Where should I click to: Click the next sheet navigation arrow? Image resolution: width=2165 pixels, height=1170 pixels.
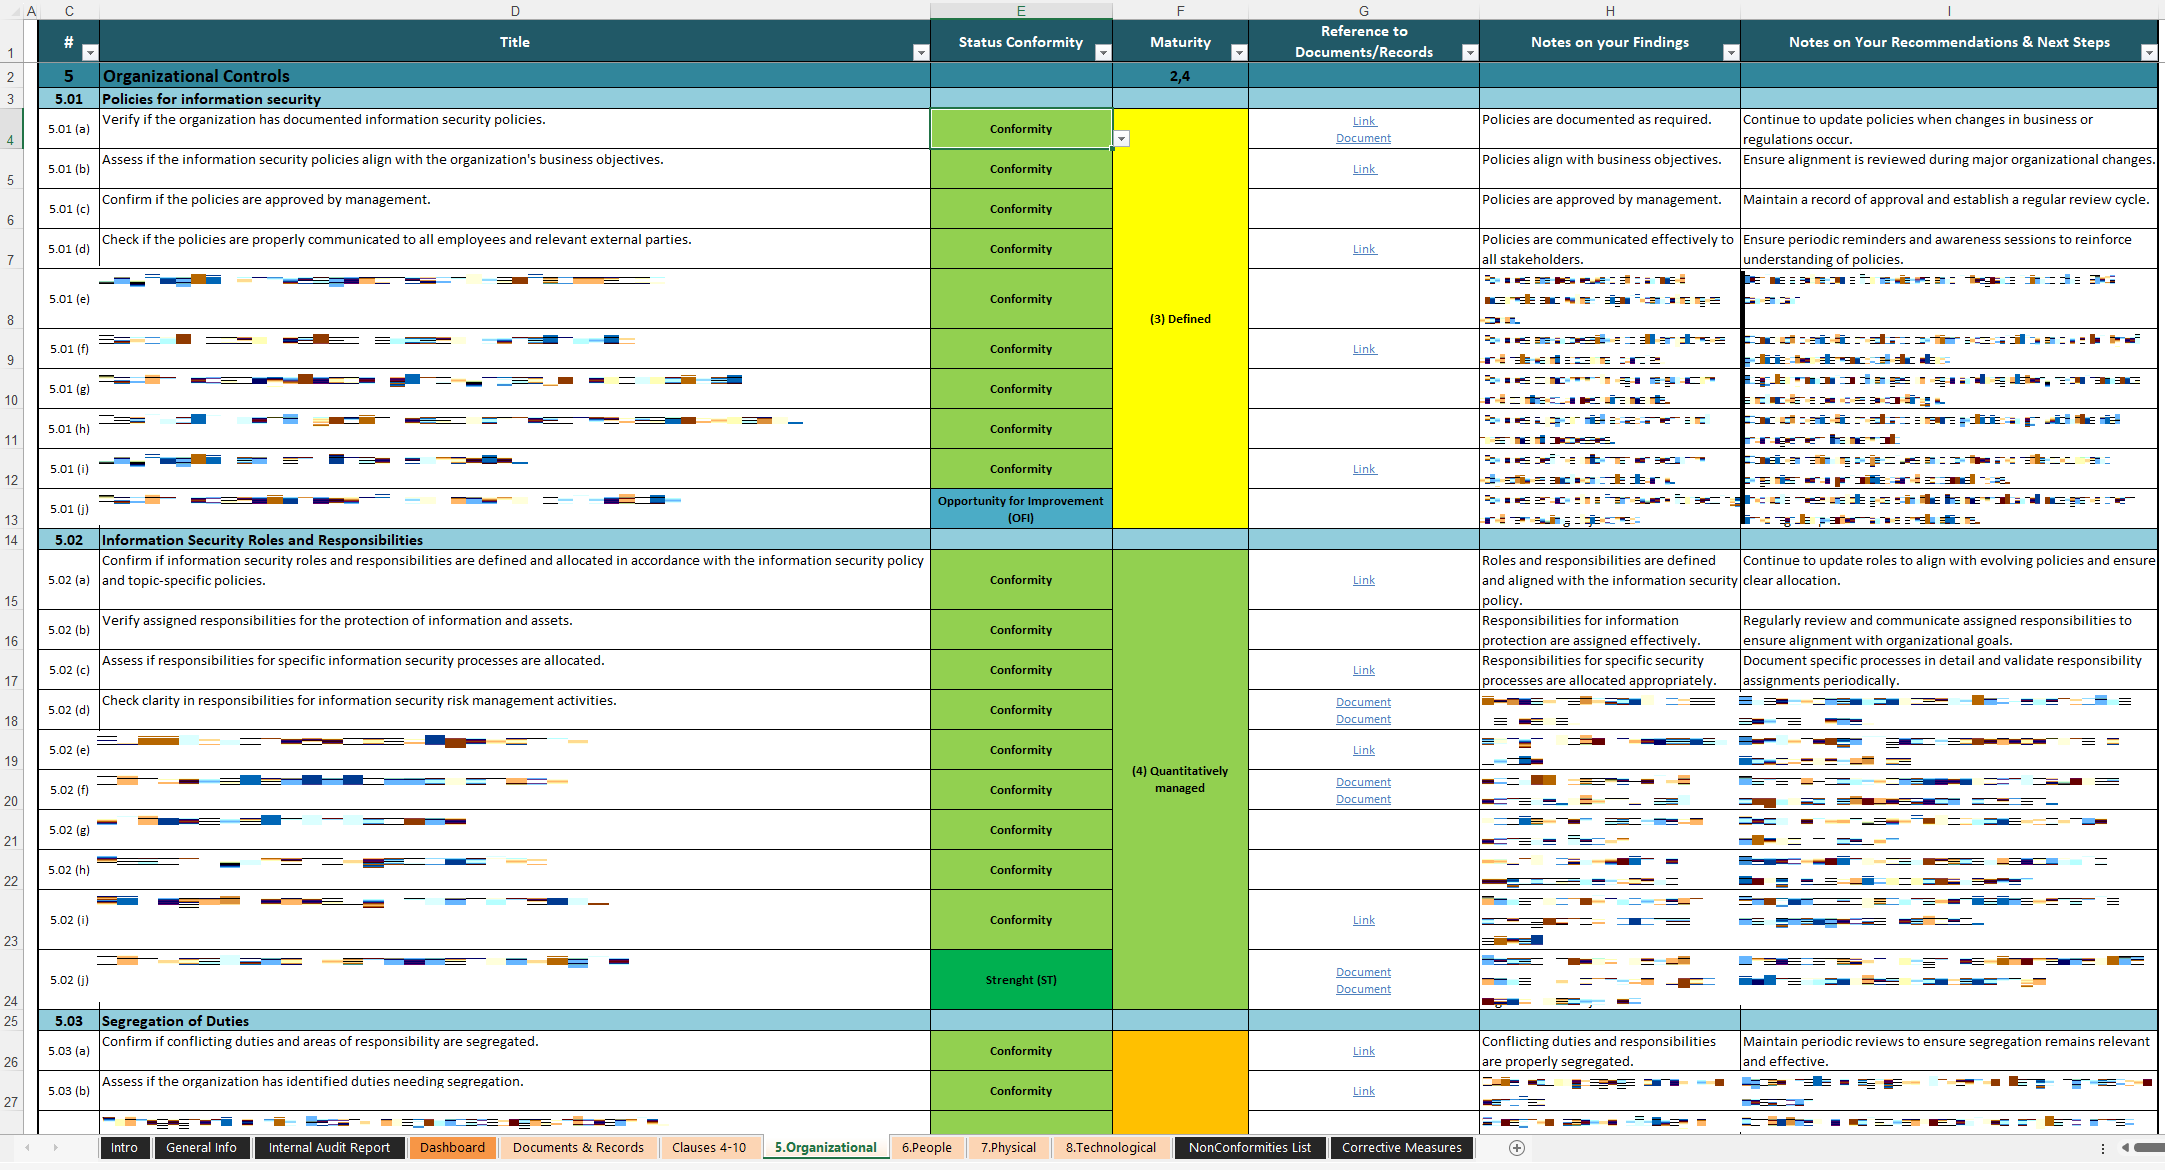pos(57,1148)
